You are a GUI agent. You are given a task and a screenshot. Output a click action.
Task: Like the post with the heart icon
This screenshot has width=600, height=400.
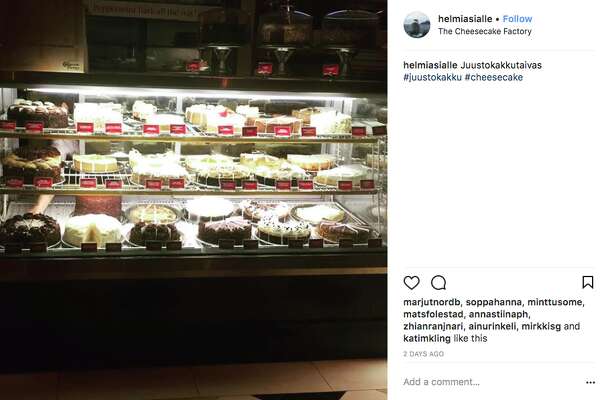[411, 282]
